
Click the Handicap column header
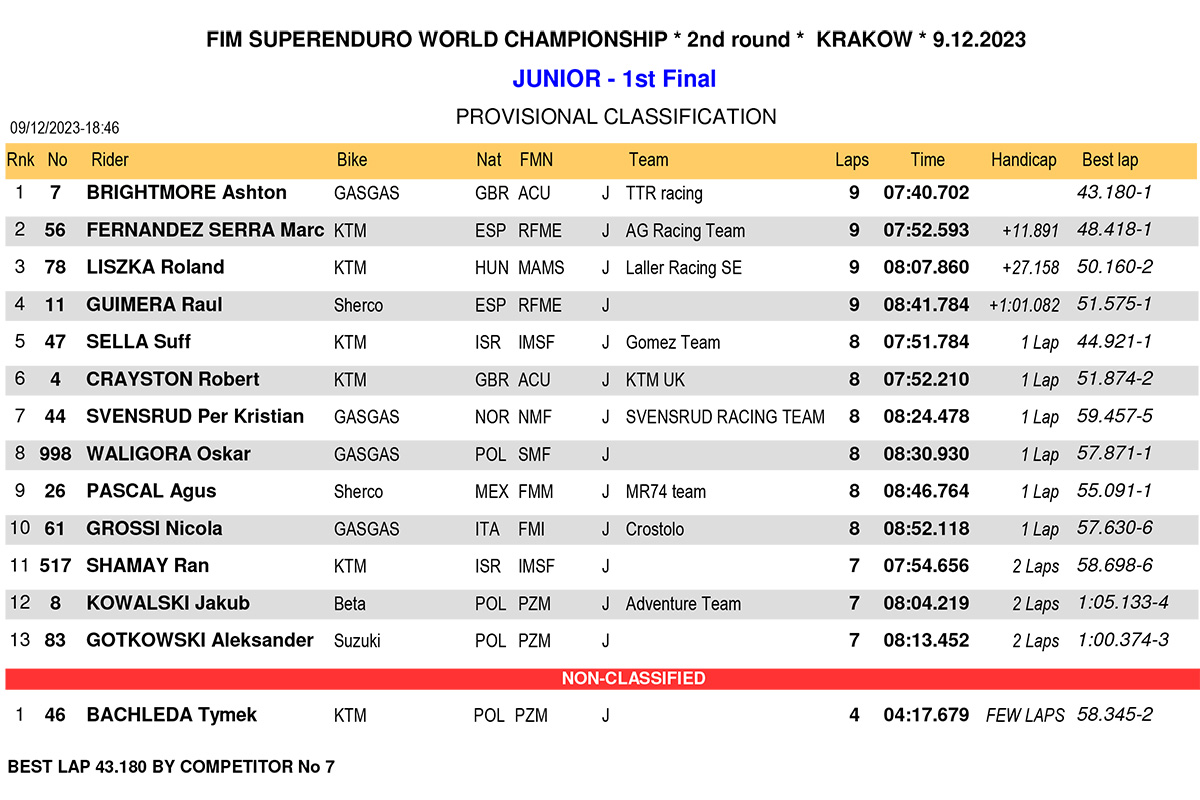click(1024, 160)
